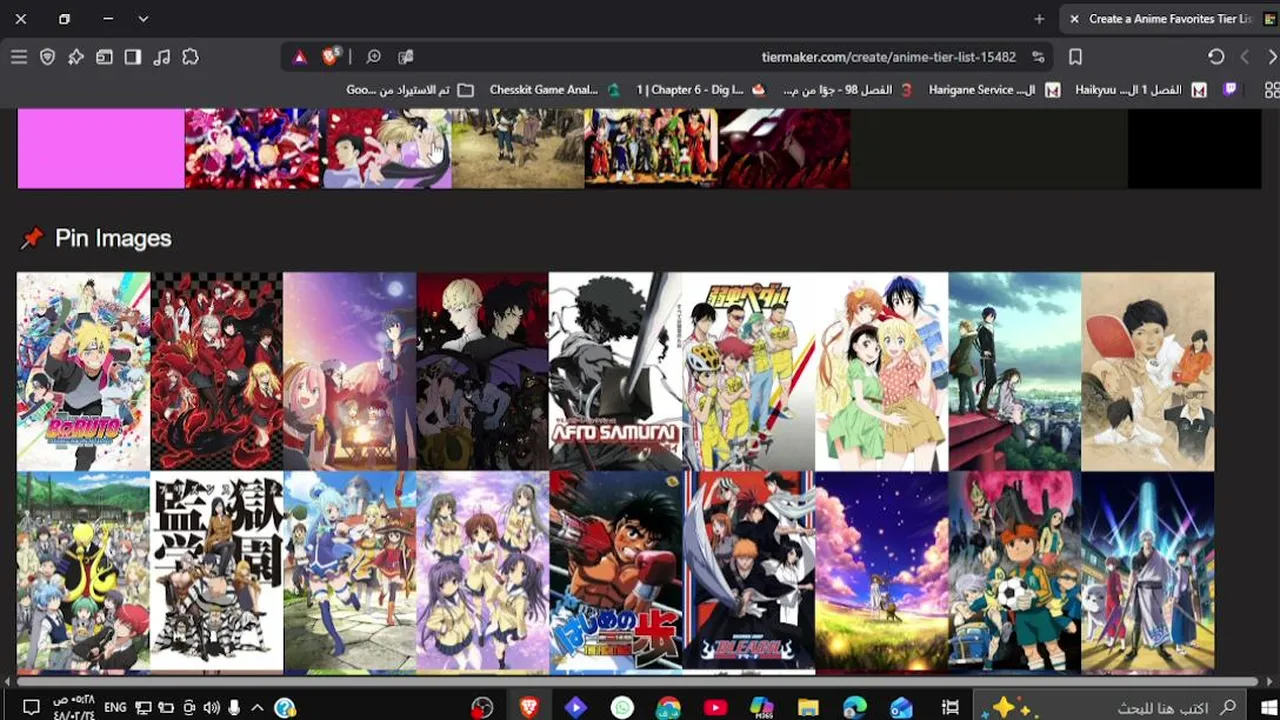The image size is (1280, 720).
Task: Open media control music note icon
Action: tap(161, 57)
